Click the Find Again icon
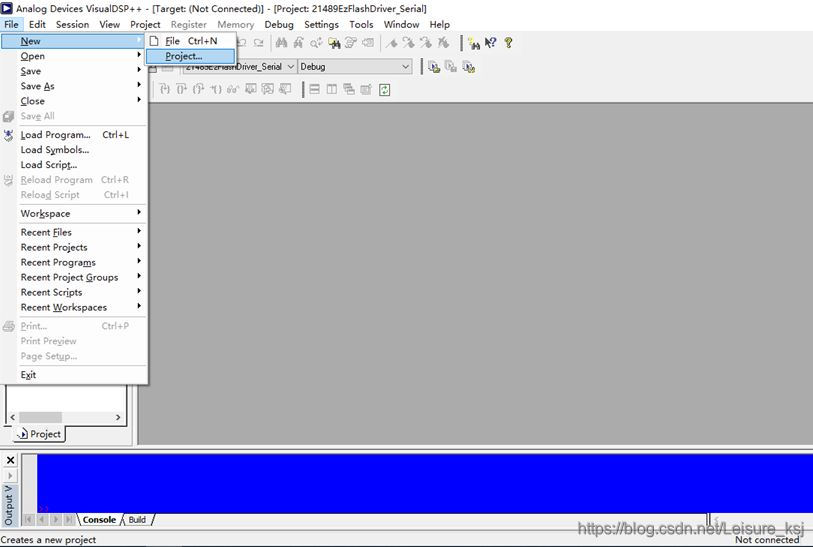Image resolution: width=813 pixels, height=547 pixels. coord(299,43)
